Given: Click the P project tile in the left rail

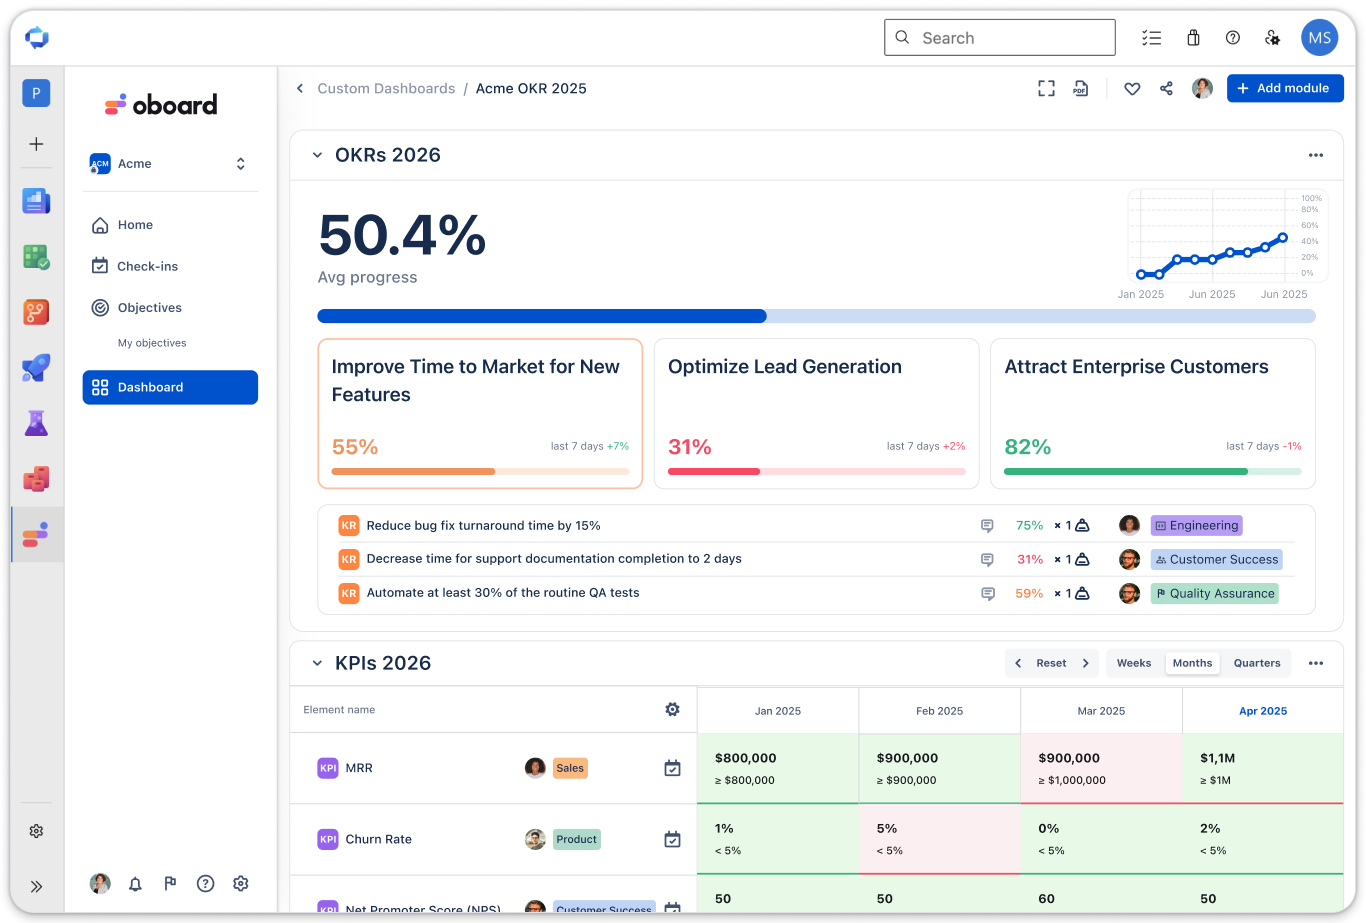Looking at the screenshot, I should (36, 93).
